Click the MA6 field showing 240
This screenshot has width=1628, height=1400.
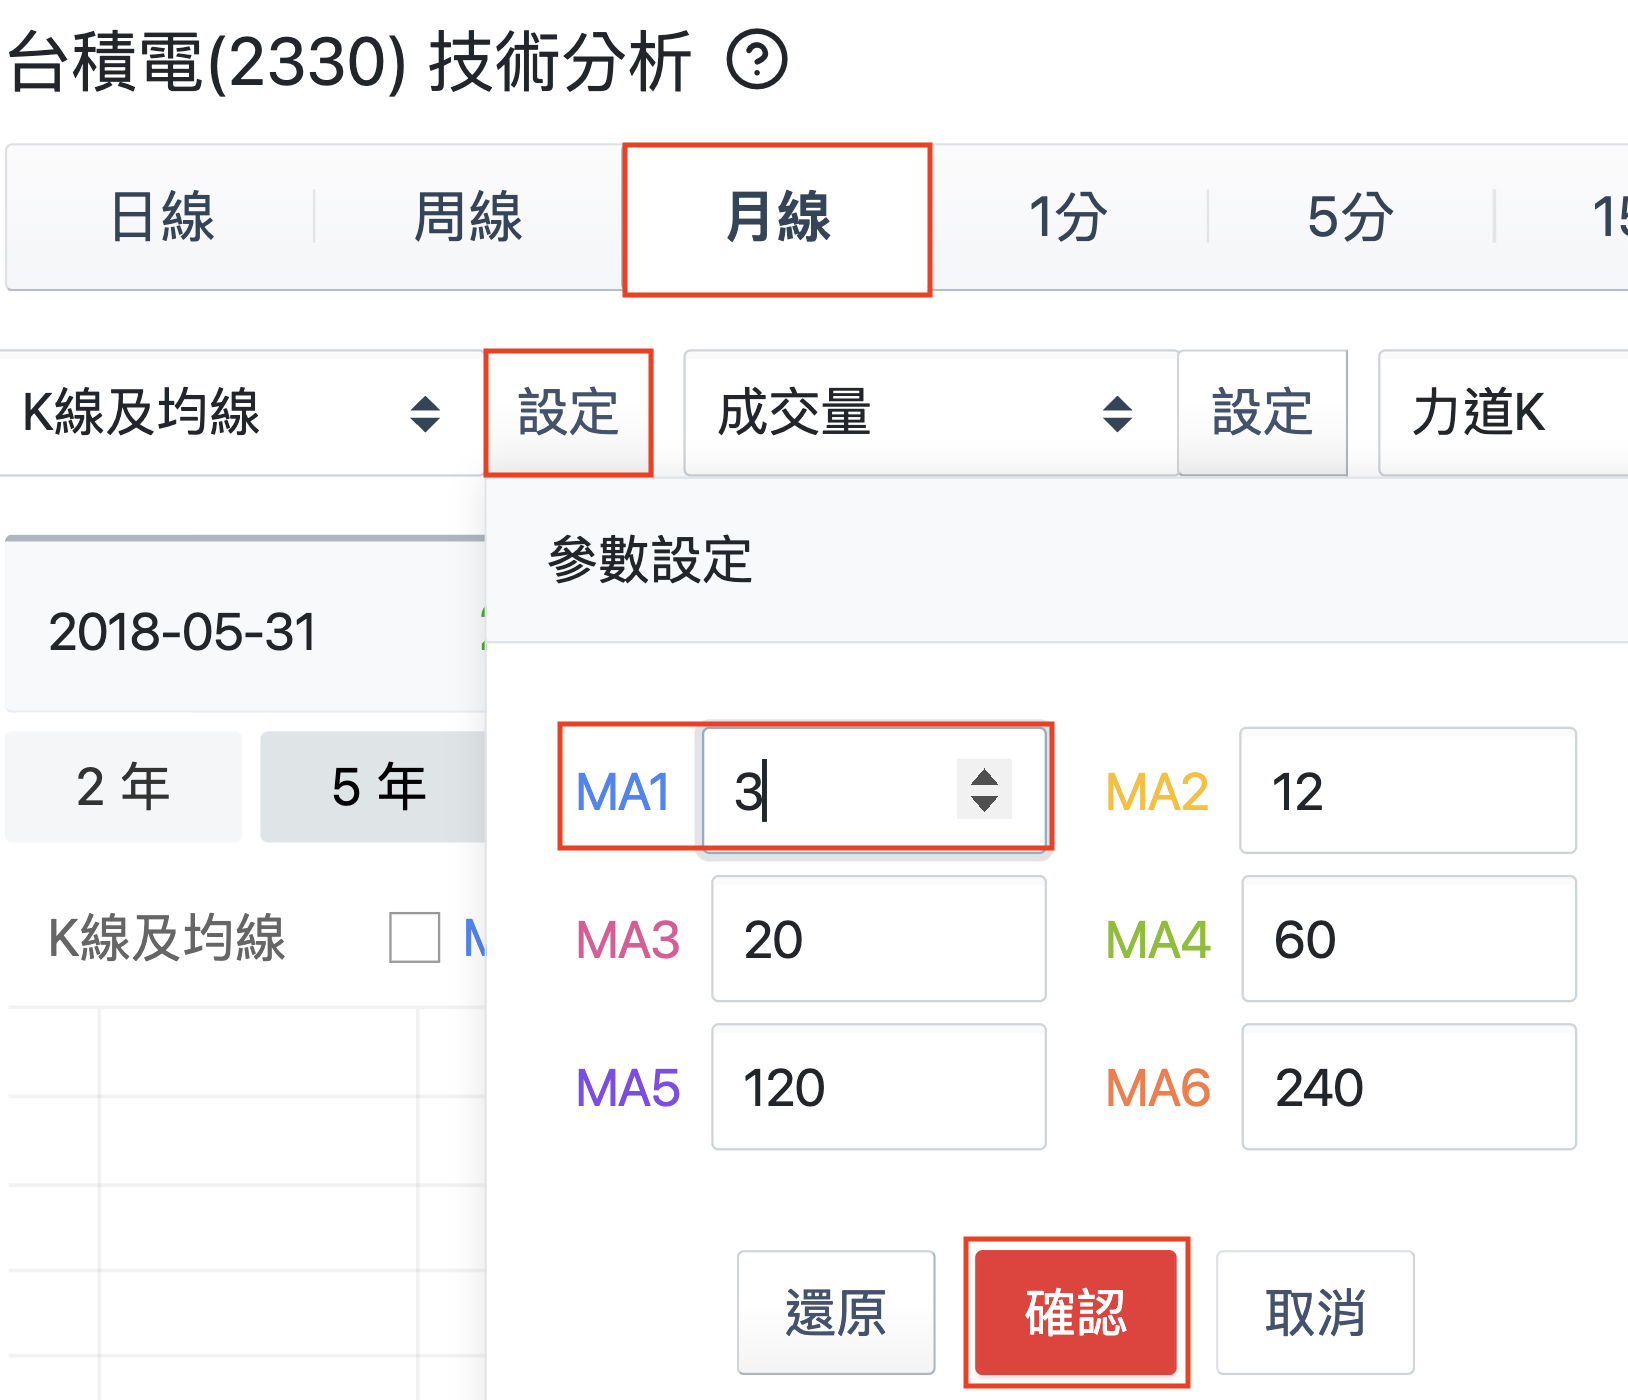pyautogui.click(x=1407, y=1087)
